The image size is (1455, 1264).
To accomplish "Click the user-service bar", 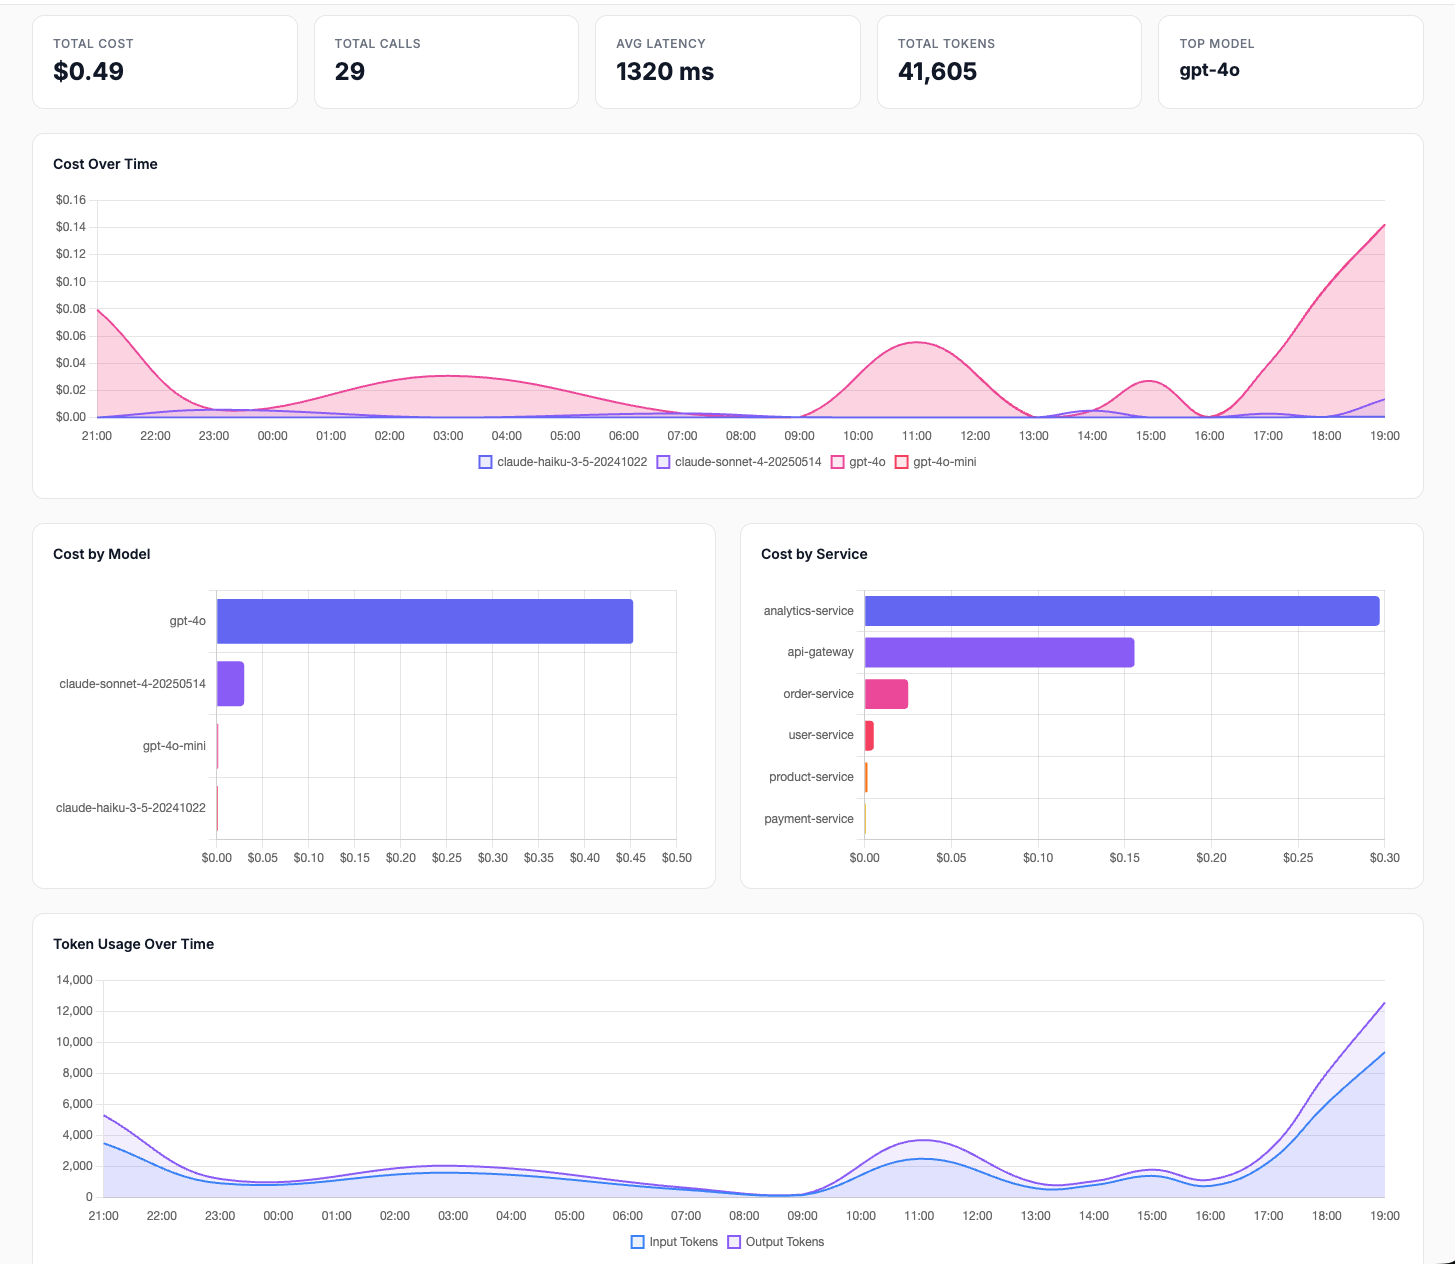I will click(x=868, y=735).
